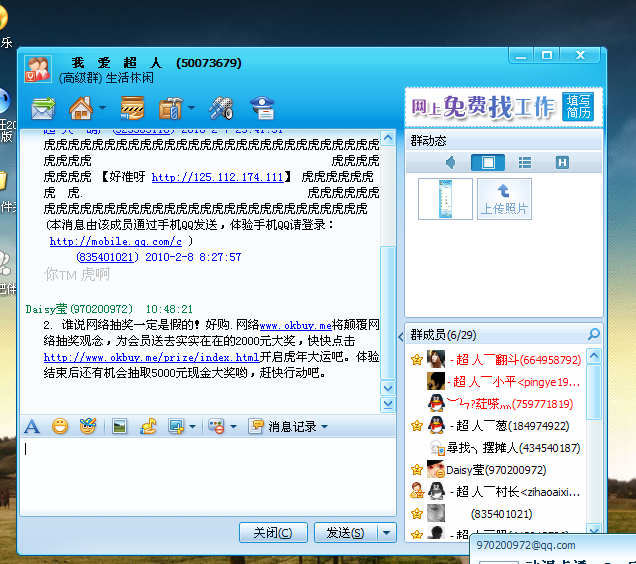The image size is (636, 564).
Task: Click chat scrollbar up arrow
Action: point(388,138)
